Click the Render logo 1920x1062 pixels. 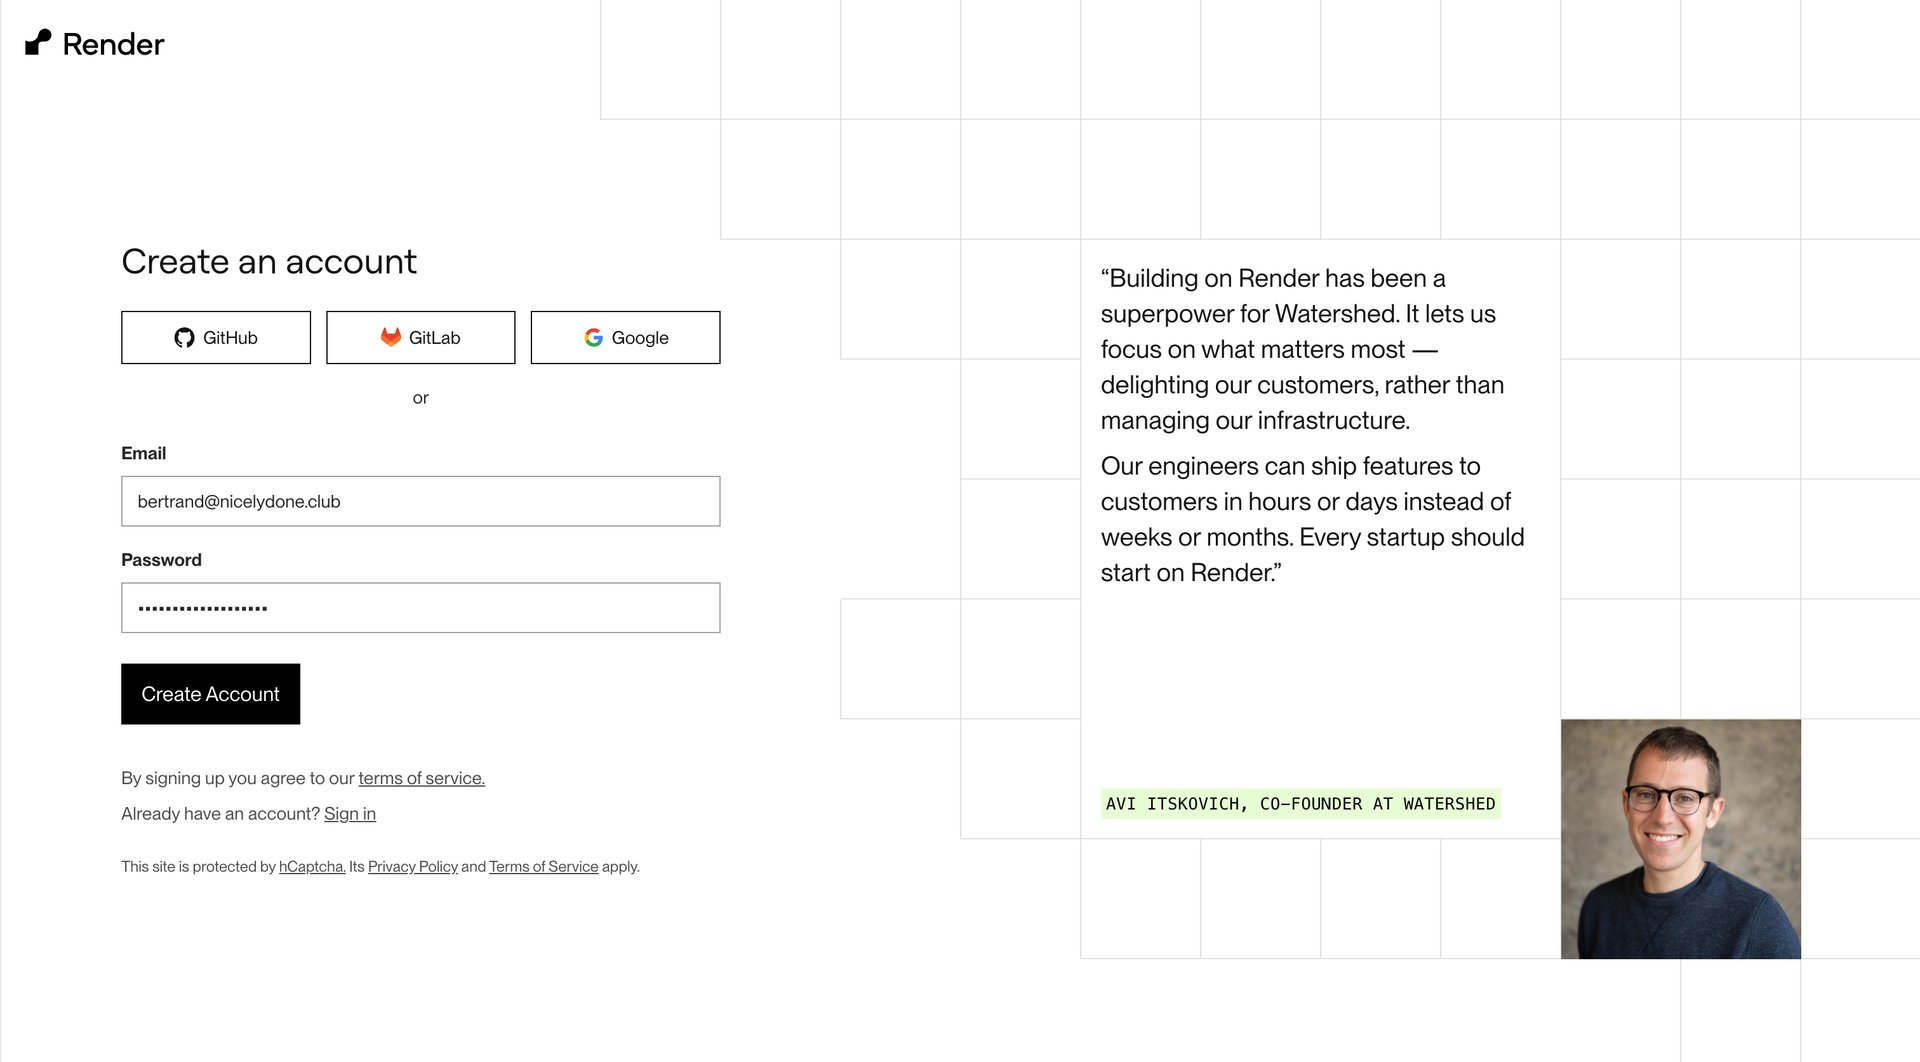click(94, 43)
